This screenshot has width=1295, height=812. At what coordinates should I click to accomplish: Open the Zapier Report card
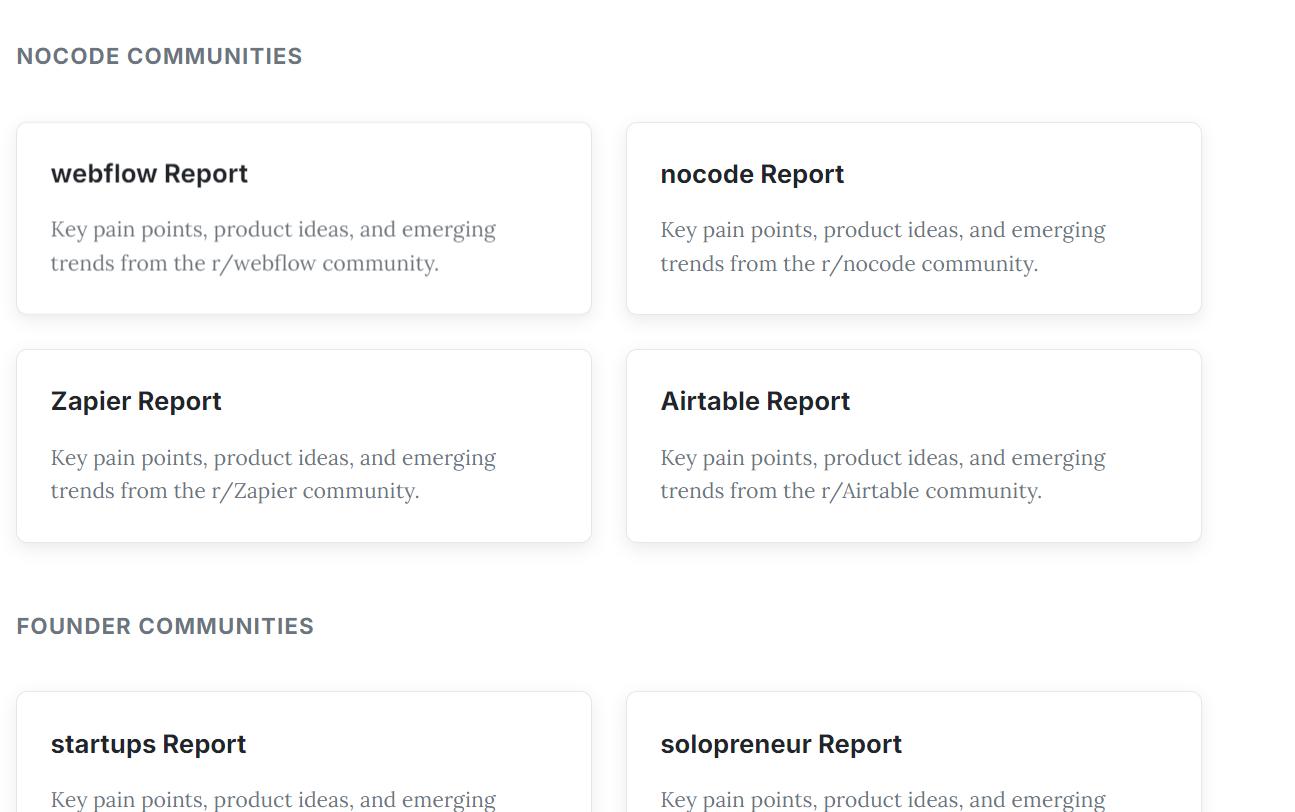[303, 446]
